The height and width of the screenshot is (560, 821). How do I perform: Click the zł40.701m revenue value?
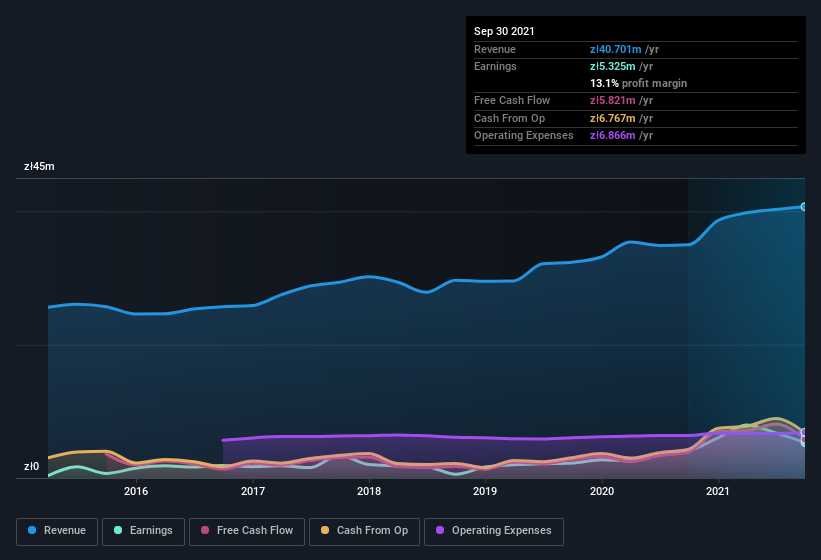pyautogui.click(x=616, y=49)
